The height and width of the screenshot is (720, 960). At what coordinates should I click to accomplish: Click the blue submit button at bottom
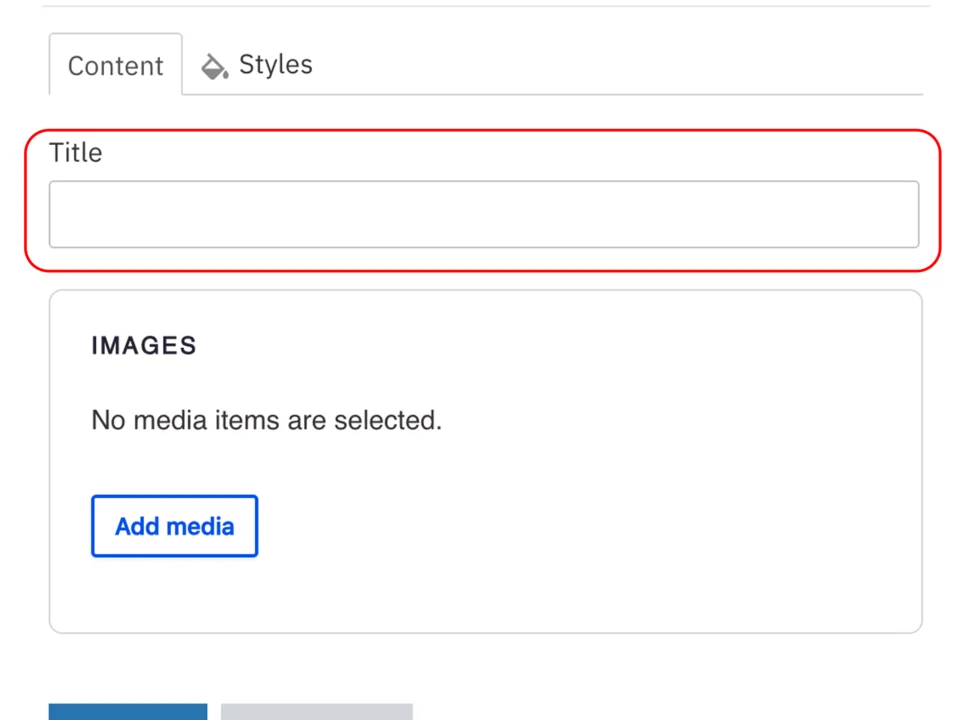tap(127, 712)
